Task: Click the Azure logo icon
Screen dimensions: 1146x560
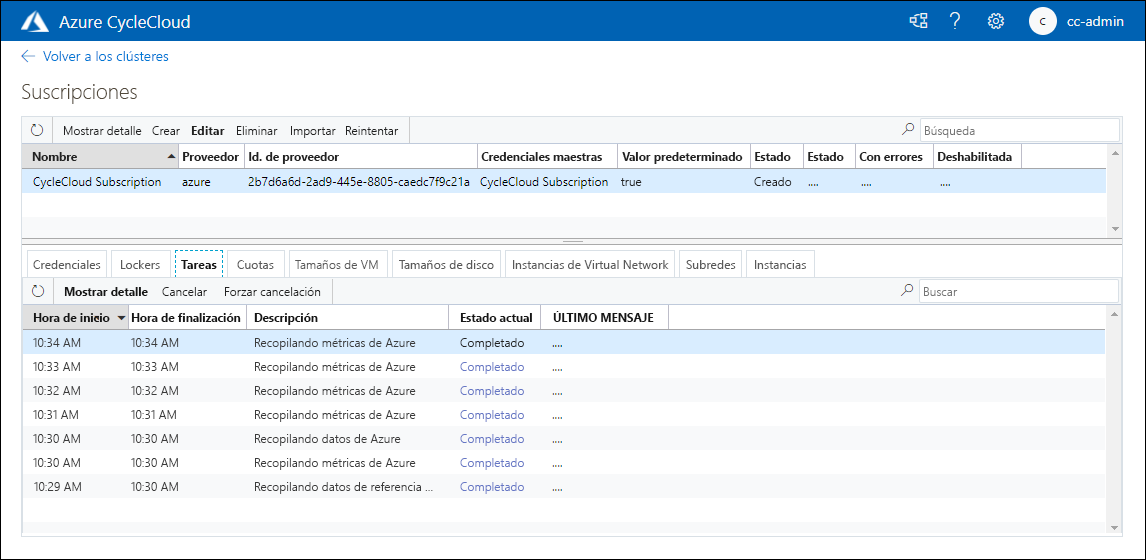Action: tap(34, 21)
